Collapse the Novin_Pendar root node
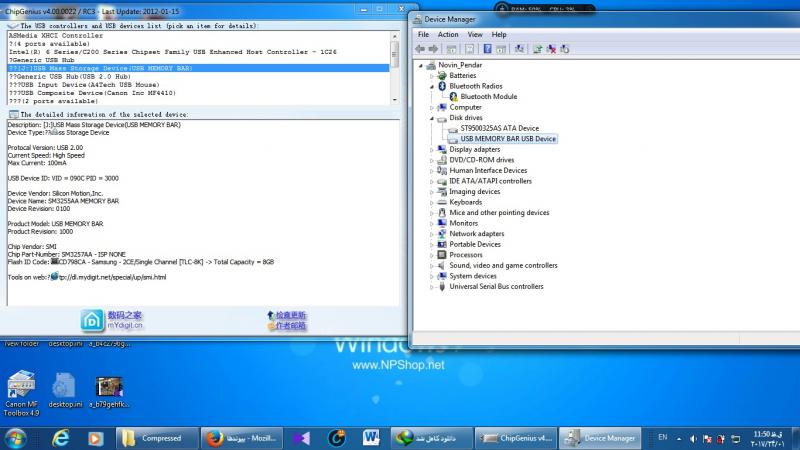The image size is (800, 450). point(421,65)
